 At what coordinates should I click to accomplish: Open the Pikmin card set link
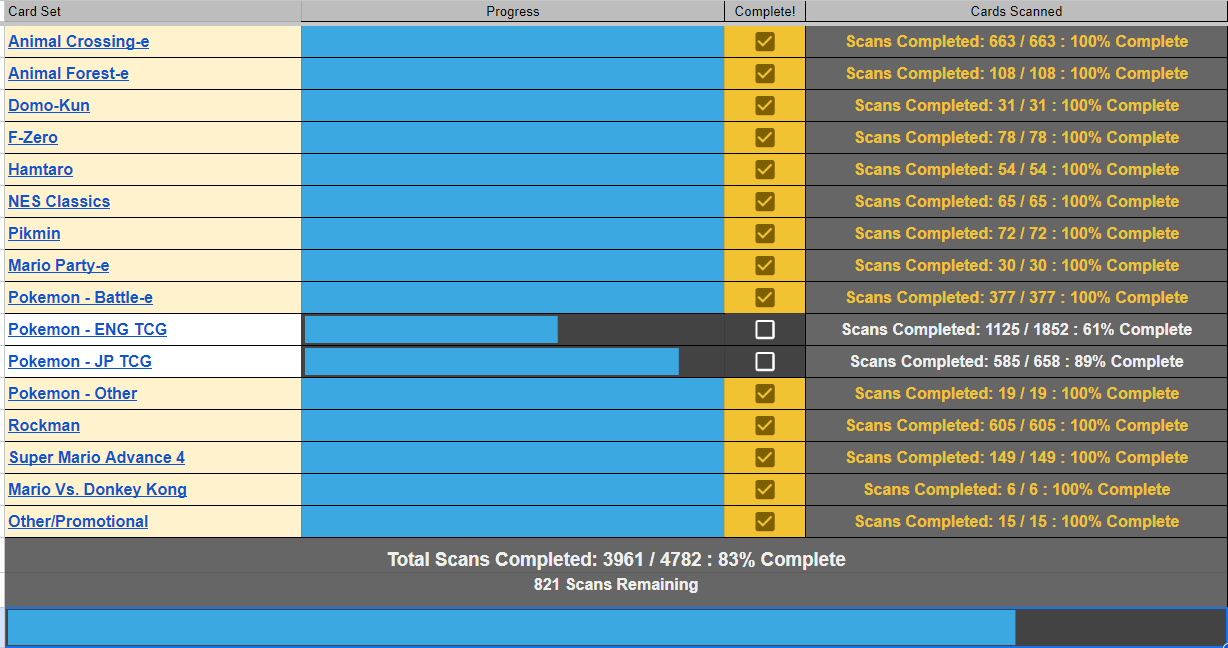pos(34,233)
